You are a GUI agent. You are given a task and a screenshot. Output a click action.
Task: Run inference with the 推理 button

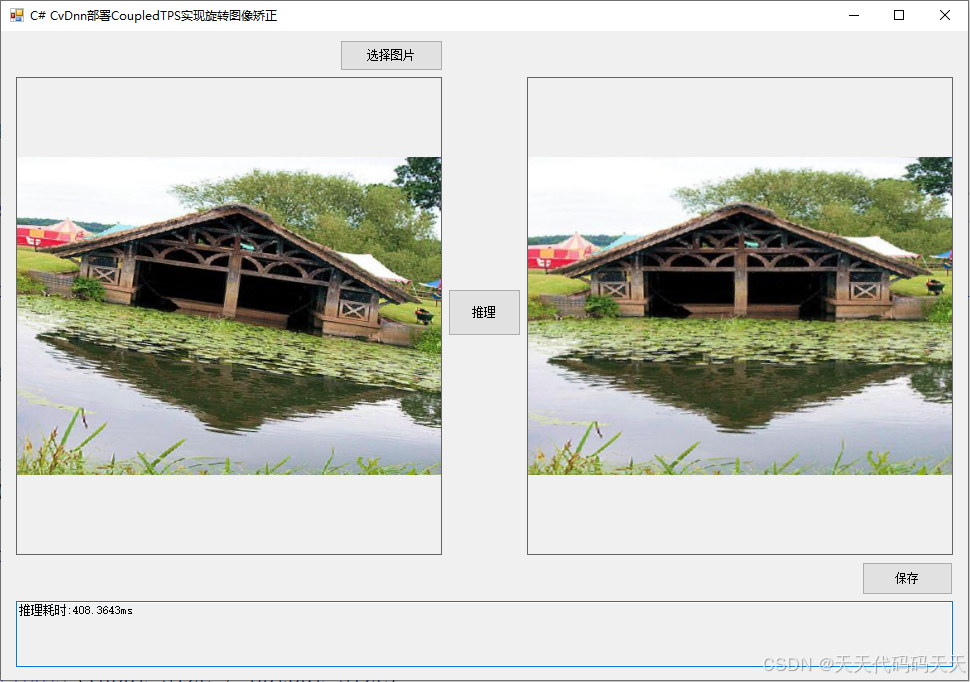coord(484,313)
